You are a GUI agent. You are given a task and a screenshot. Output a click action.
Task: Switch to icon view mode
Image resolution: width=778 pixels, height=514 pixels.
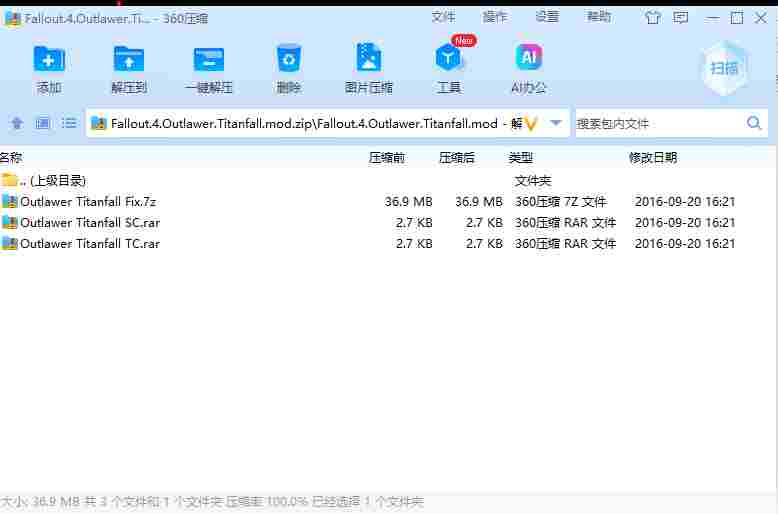point(43,123)
